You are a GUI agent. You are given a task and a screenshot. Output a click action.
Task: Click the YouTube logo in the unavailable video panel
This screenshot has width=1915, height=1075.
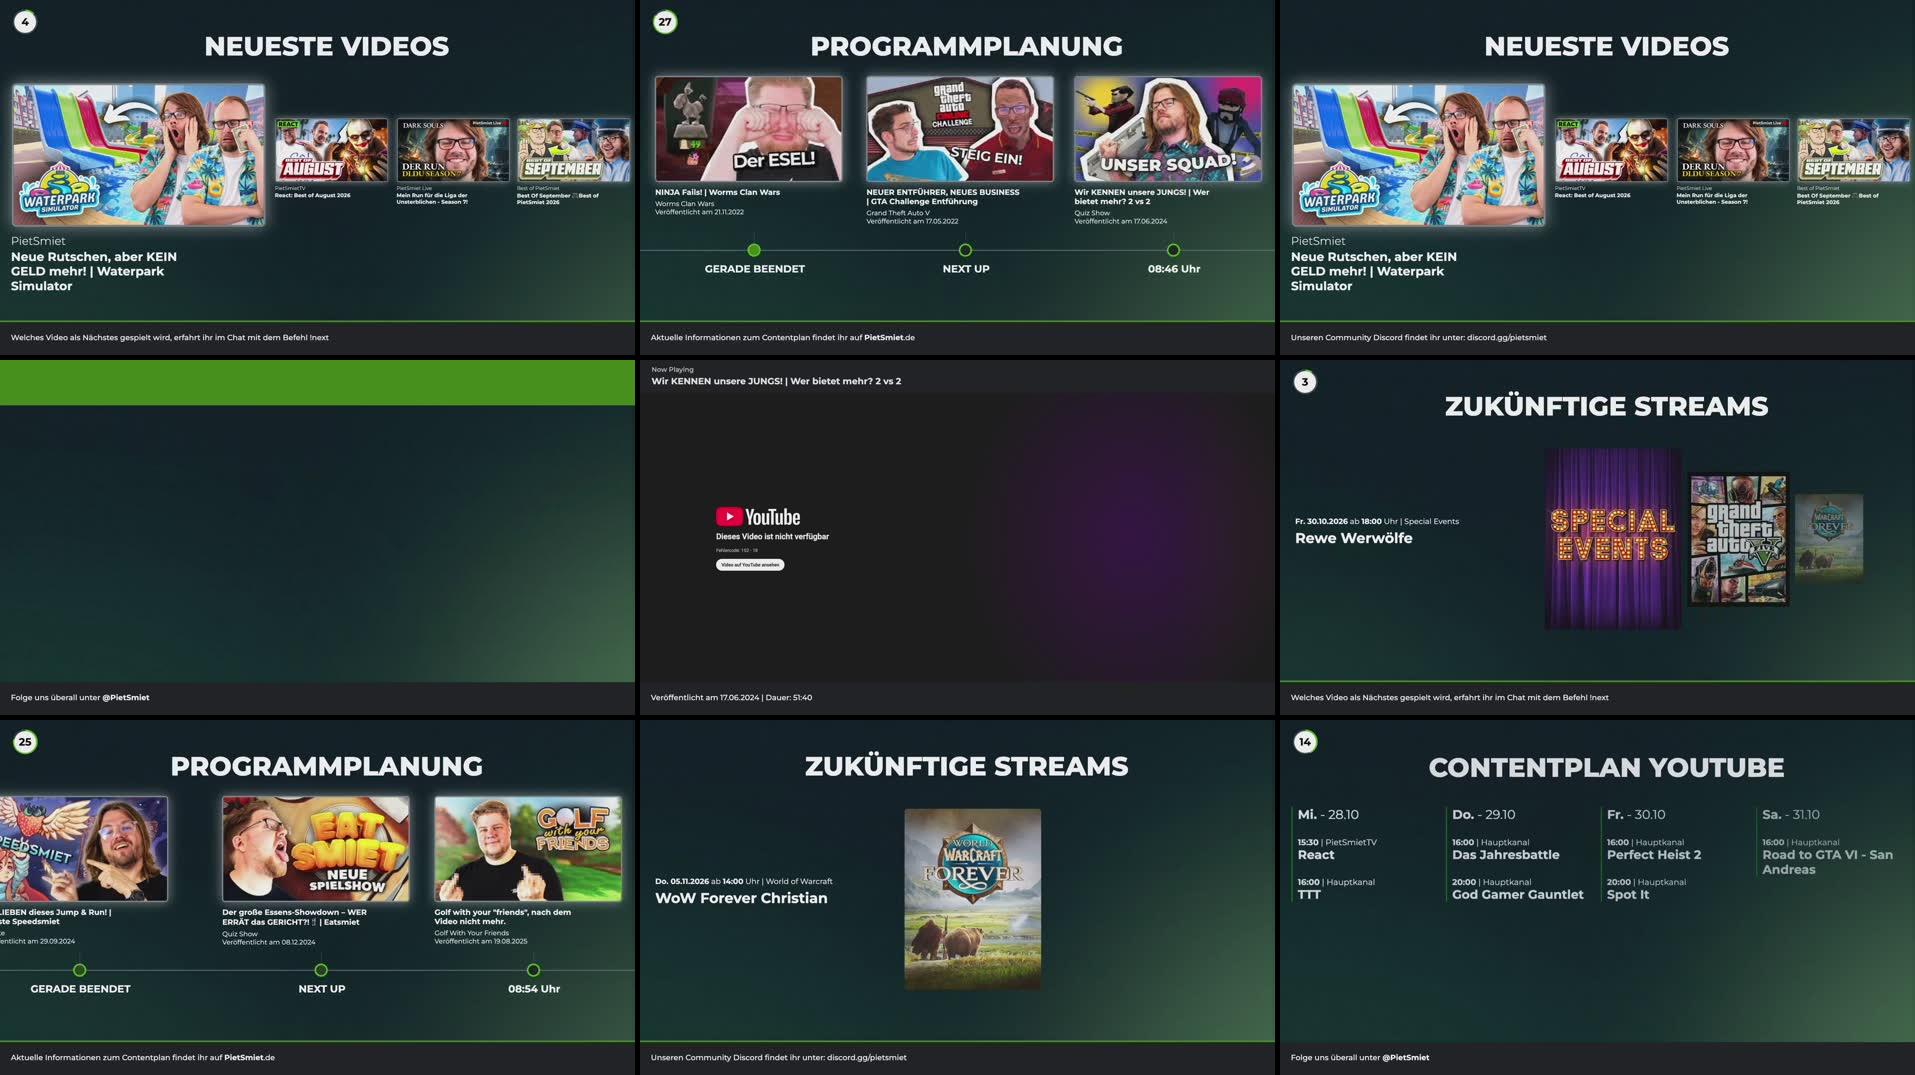758,517
